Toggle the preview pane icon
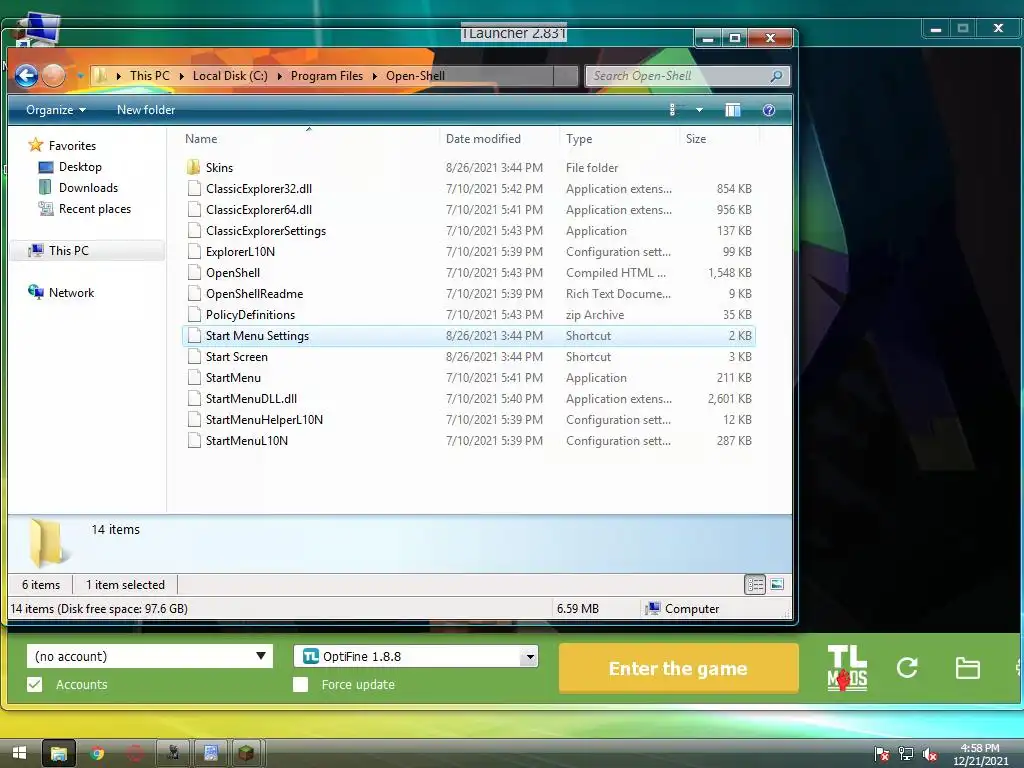Image resolution: width=1024 pixels, height=768 pixels. point(733,110)
